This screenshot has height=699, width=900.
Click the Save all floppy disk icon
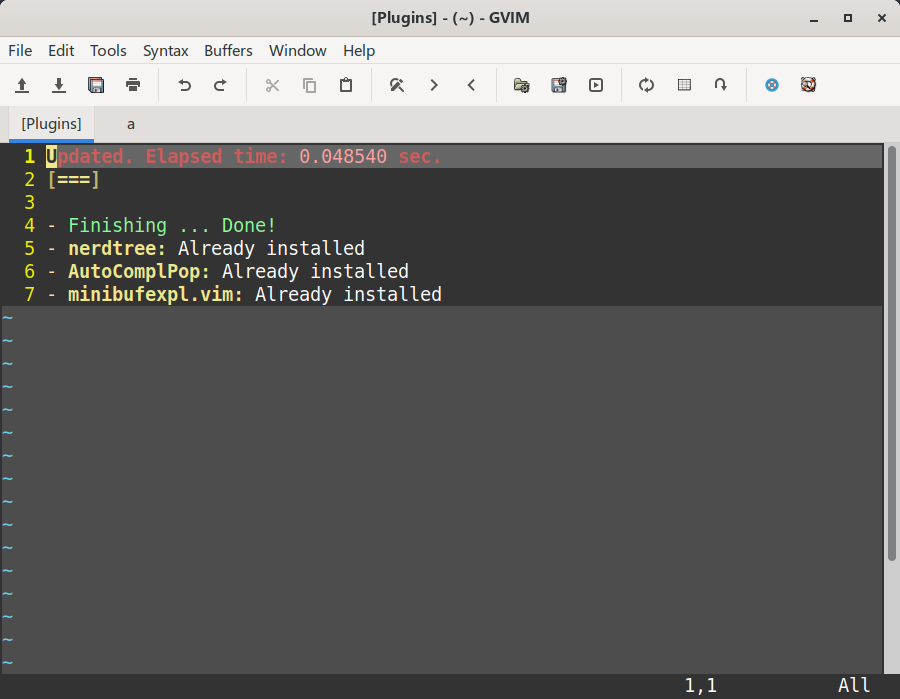tap(96, 86)
